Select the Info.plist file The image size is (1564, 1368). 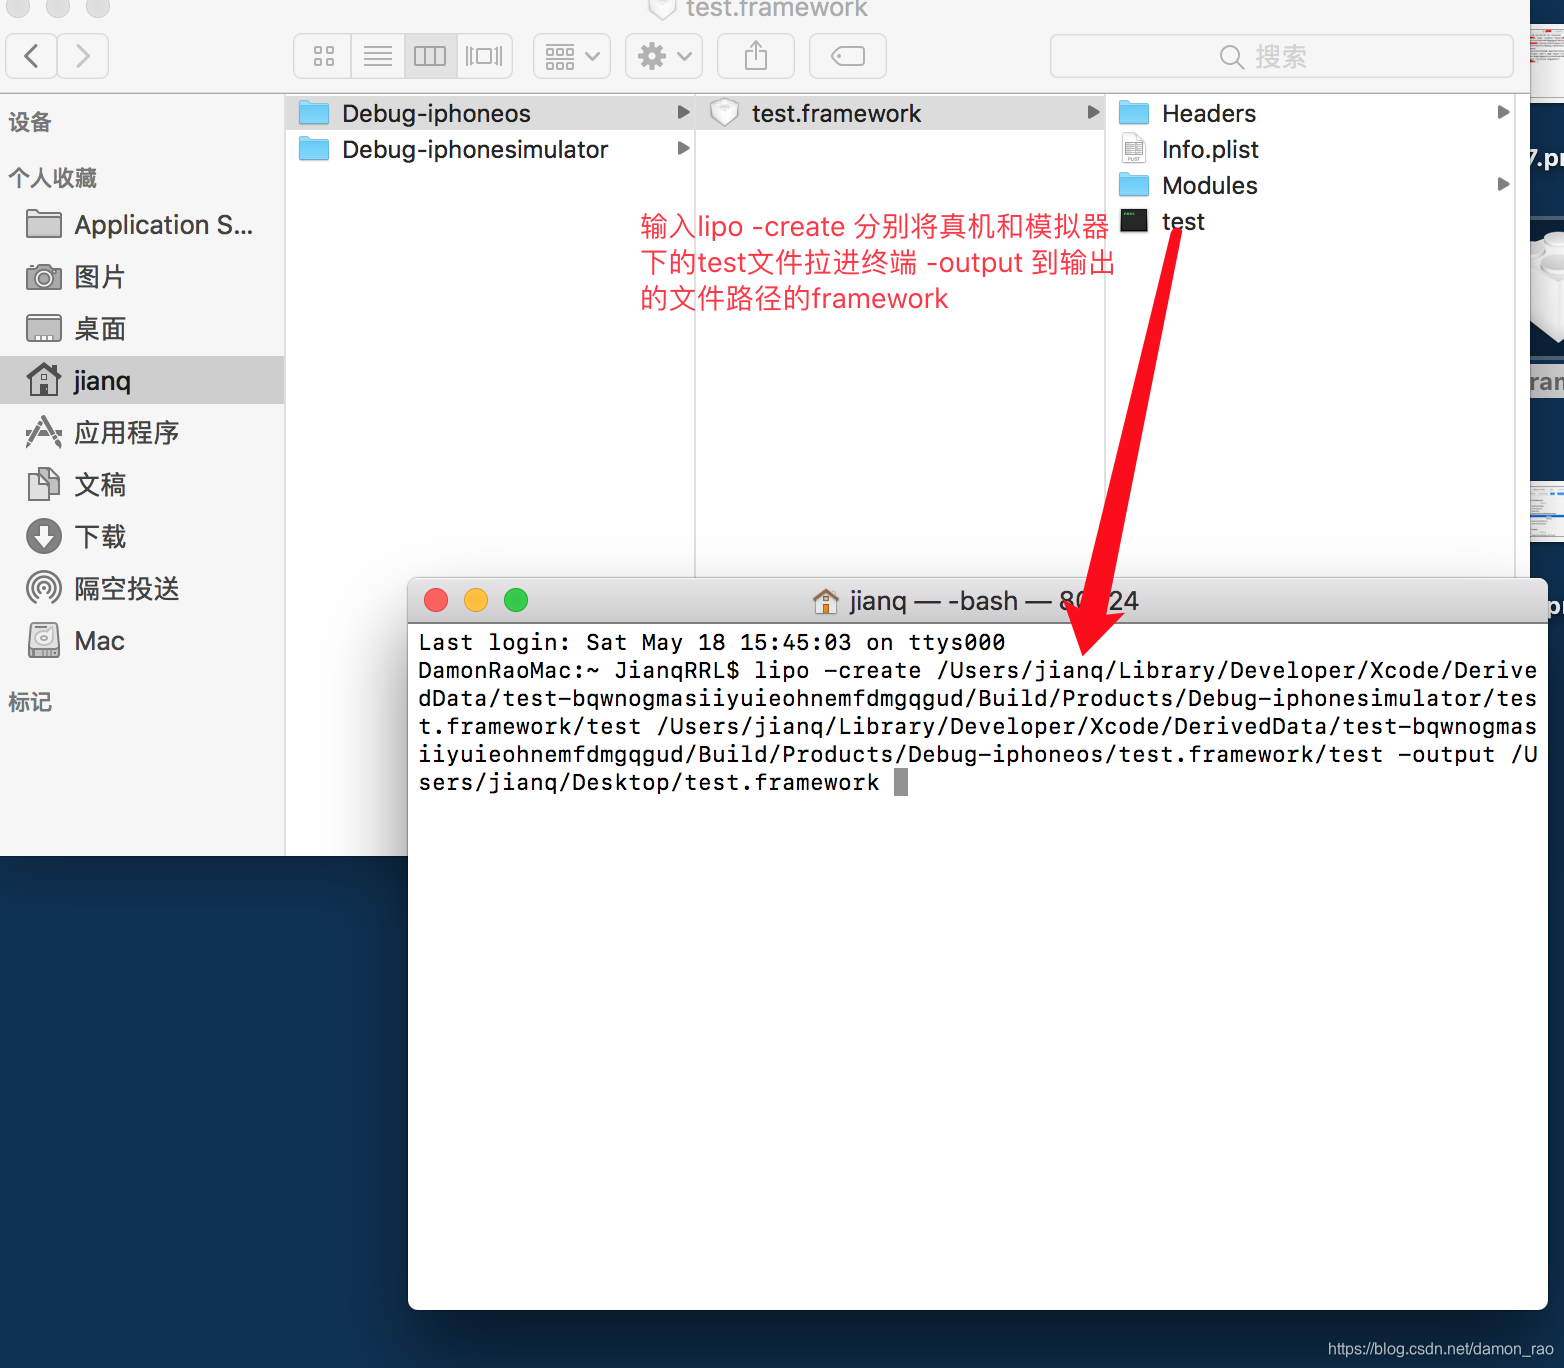pos(1310,149)
